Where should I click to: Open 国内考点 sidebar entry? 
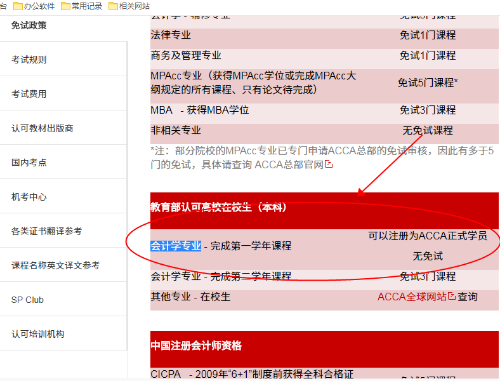29,163
